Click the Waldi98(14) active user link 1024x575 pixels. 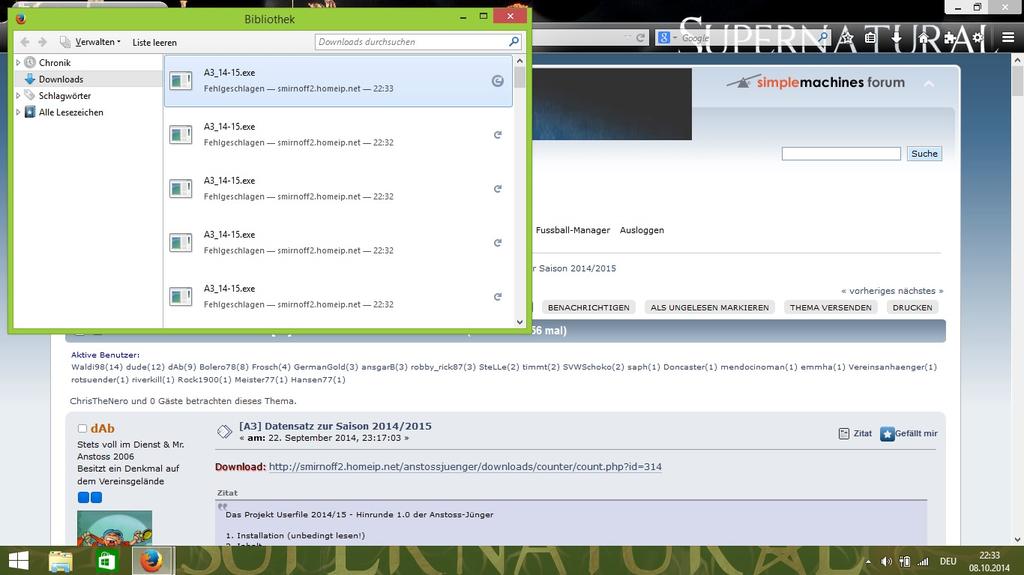pos(97,367)
